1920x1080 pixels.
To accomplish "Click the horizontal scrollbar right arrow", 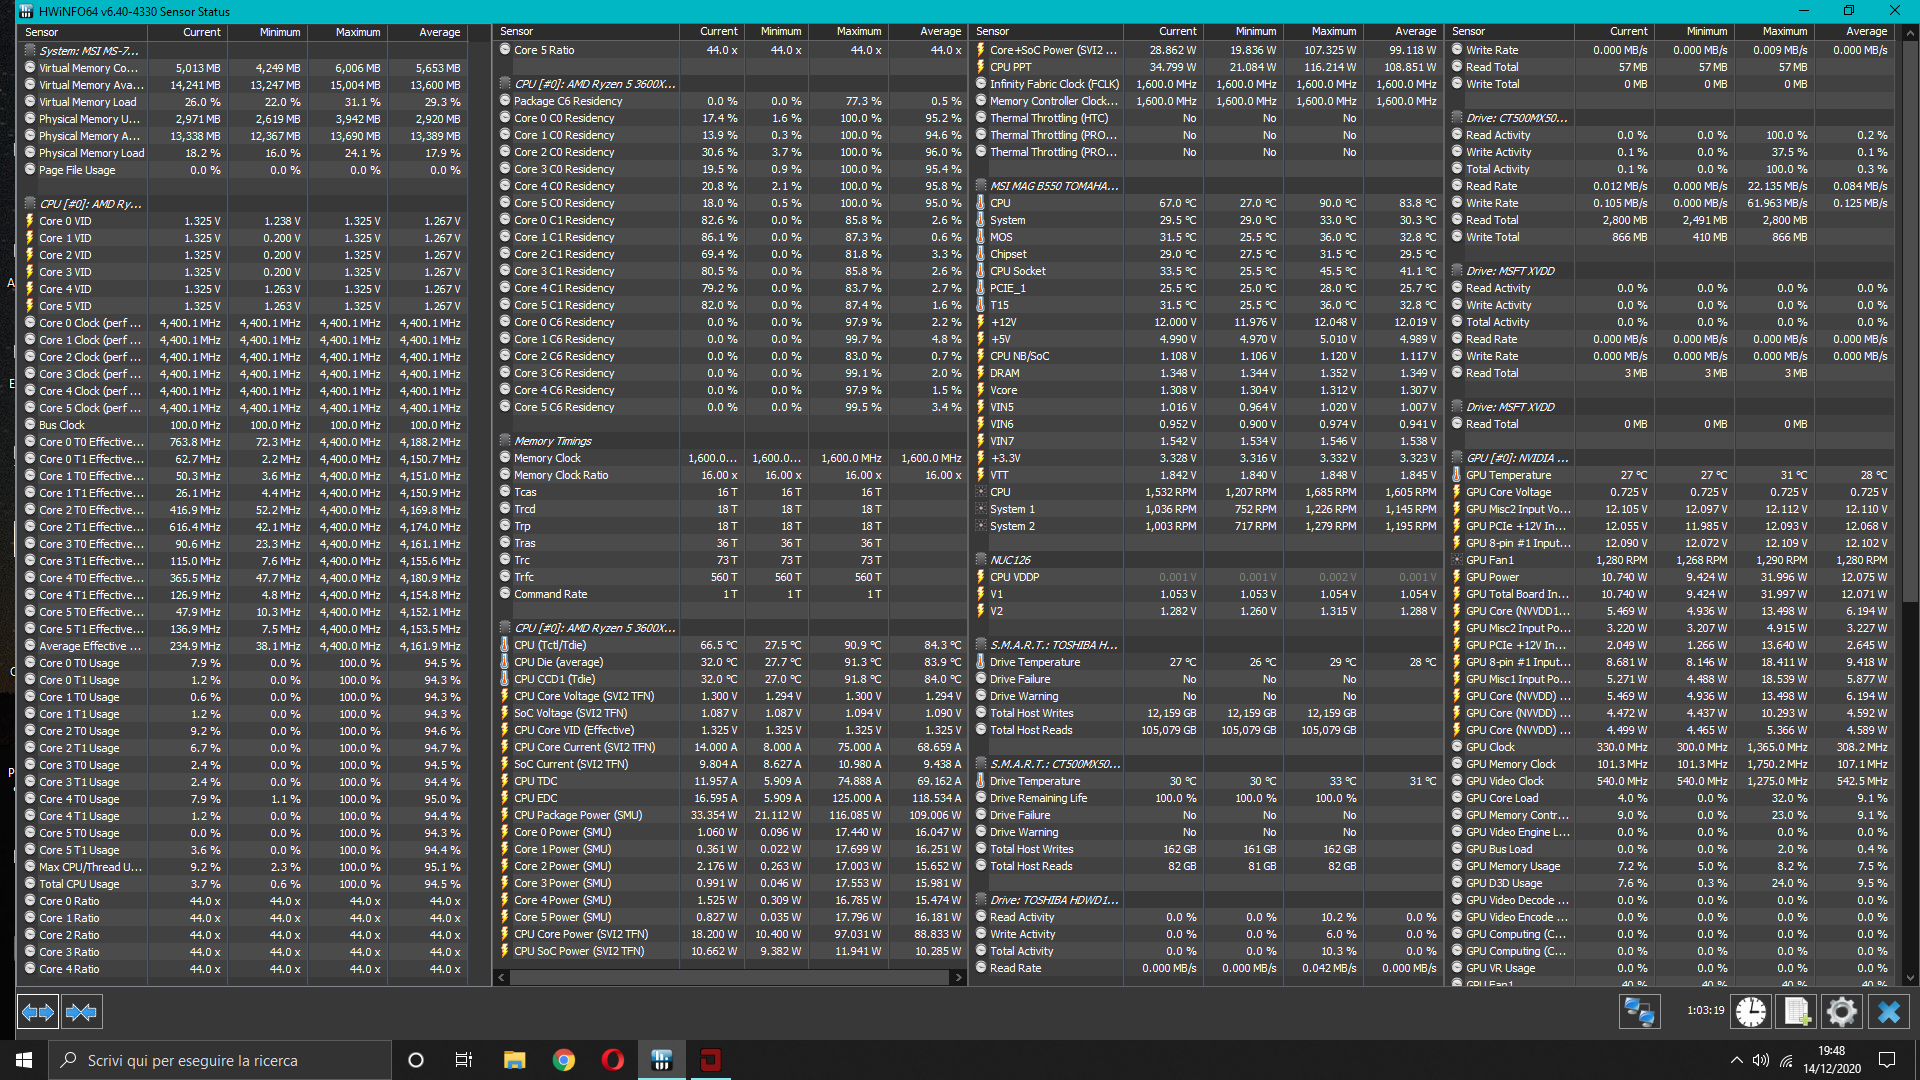I will 958,977.
